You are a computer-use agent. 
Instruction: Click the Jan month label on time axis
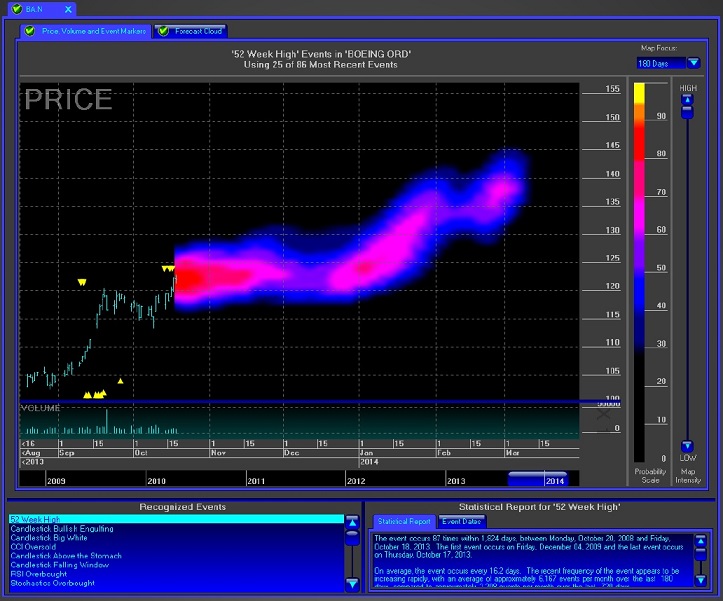(366, 453)
